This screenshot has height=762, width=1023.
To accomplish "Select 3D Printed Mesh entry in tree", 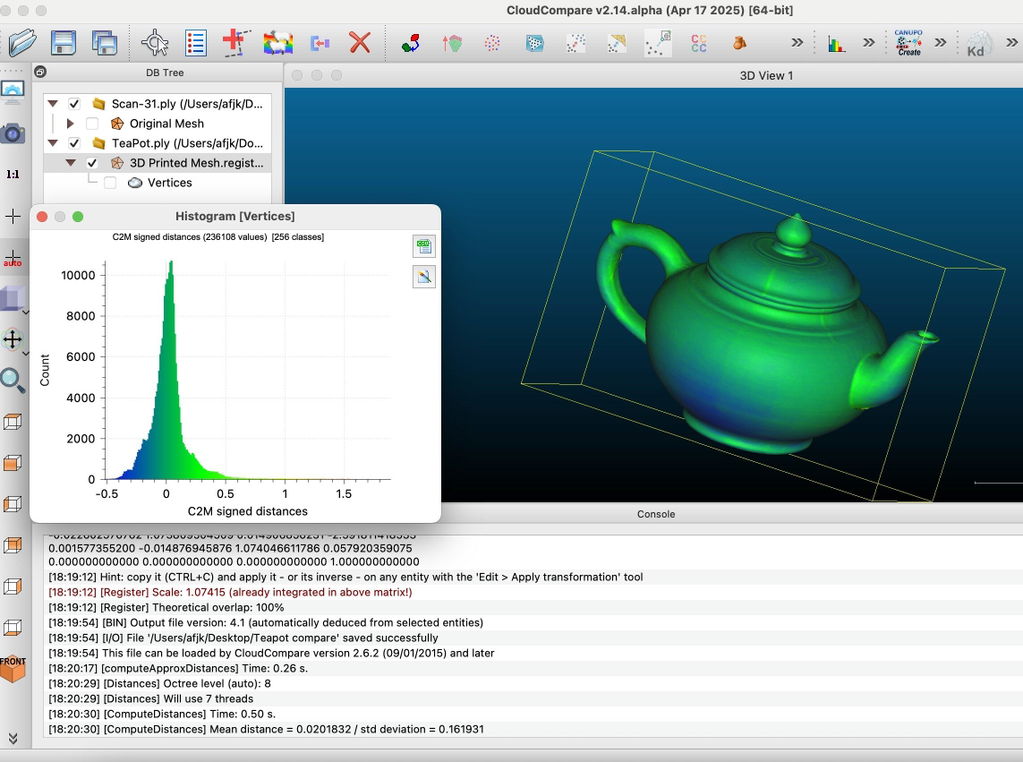I will tap(196, 162).
